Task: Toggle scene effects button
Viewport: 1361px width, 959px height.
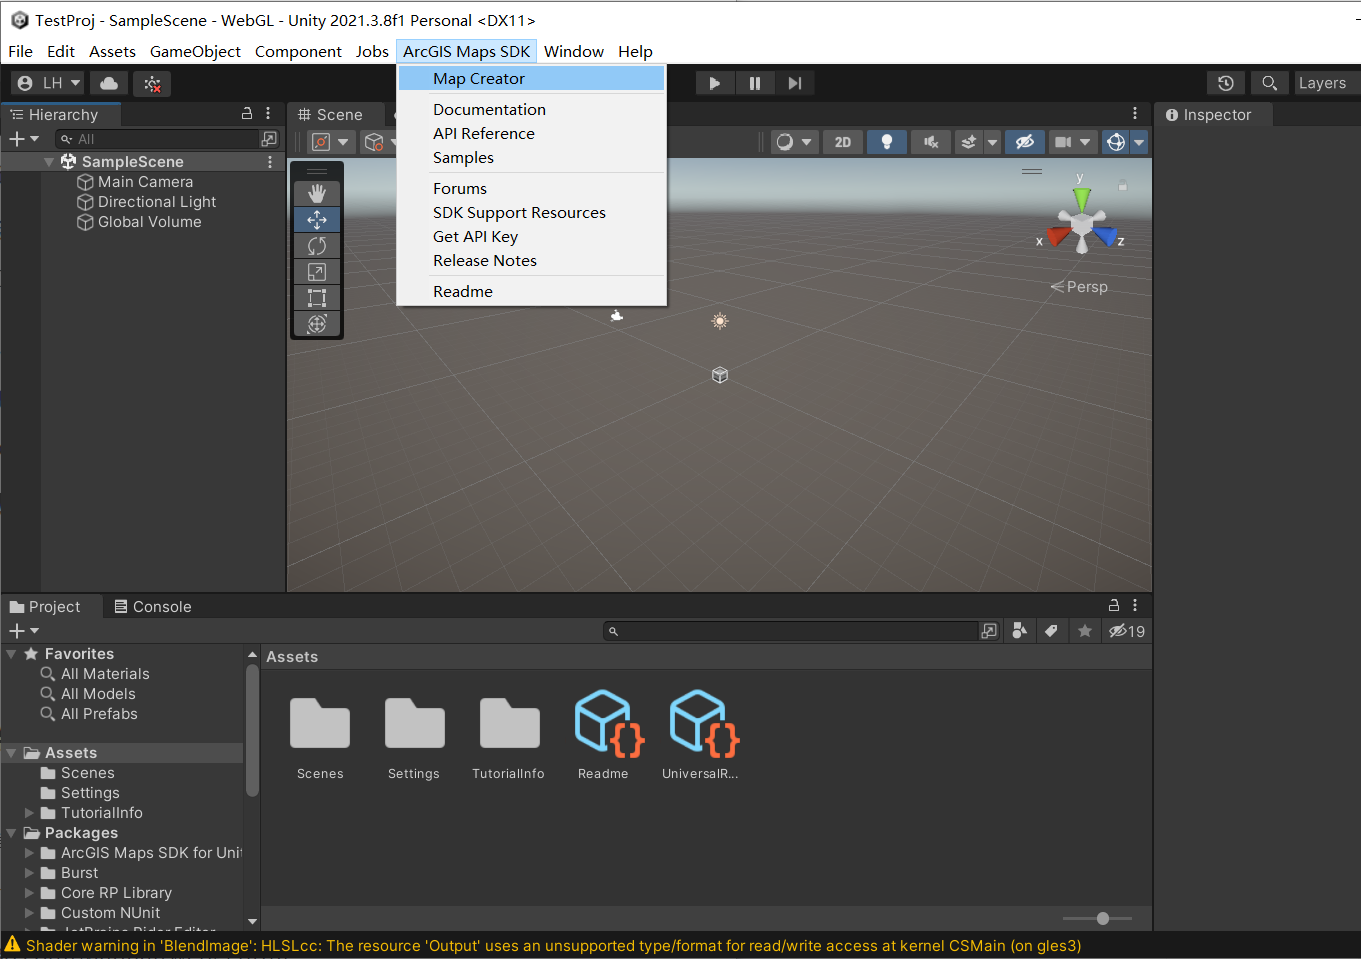Action: (968, 142)
